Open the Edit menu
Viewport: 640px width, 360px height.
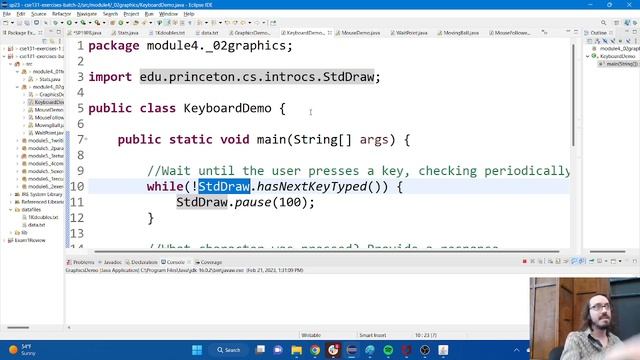21,14
